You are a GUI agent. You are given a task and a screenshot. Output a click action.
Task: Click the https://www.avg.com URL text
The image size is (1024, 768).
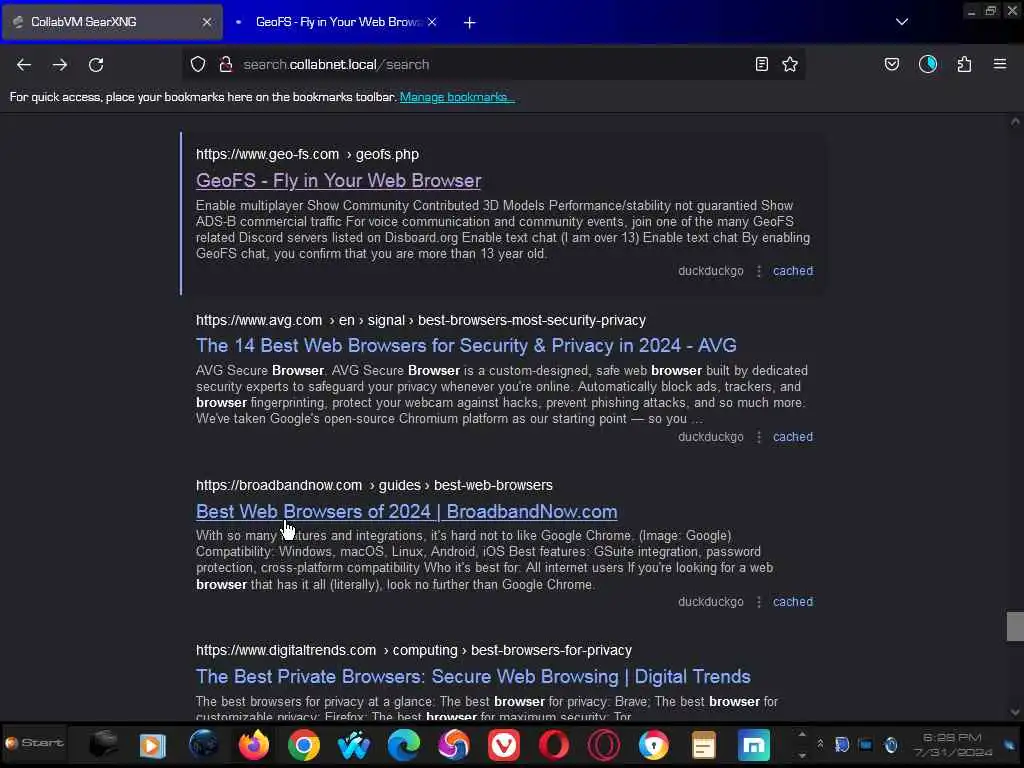tap(259, 321)
